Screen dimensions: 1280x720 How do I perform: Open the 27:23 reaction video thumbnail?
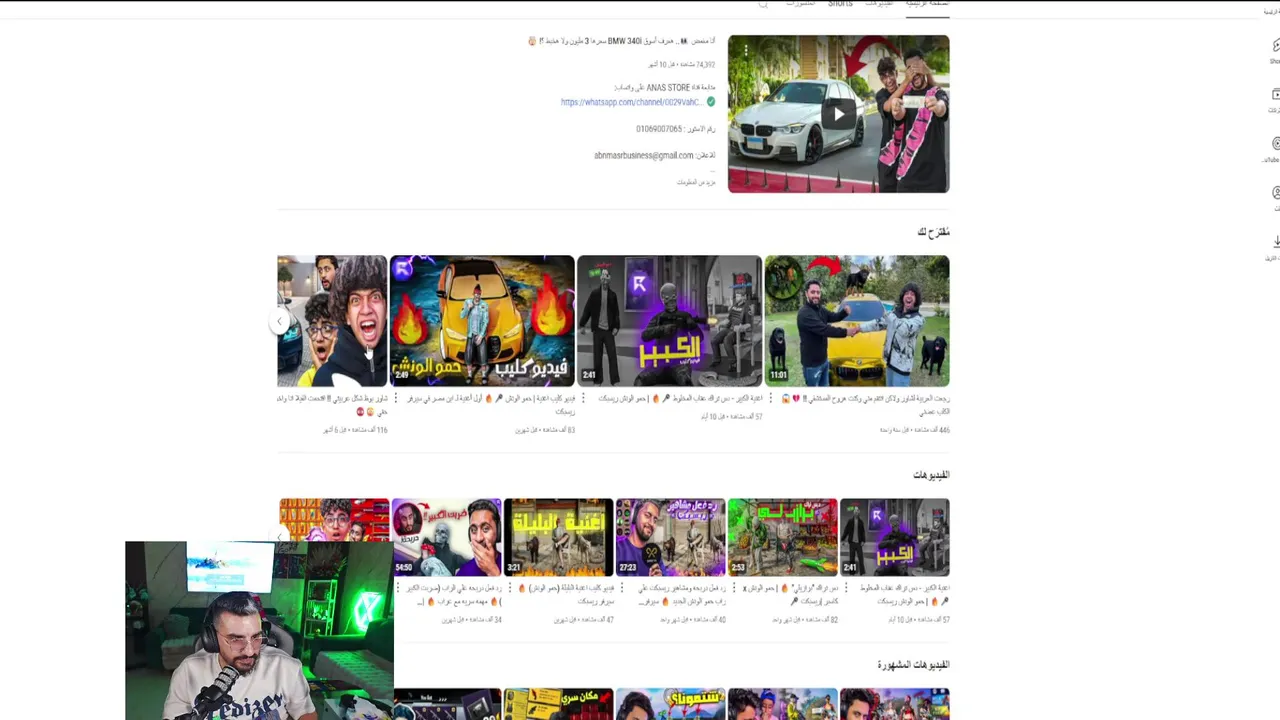(x=671, y=537)
